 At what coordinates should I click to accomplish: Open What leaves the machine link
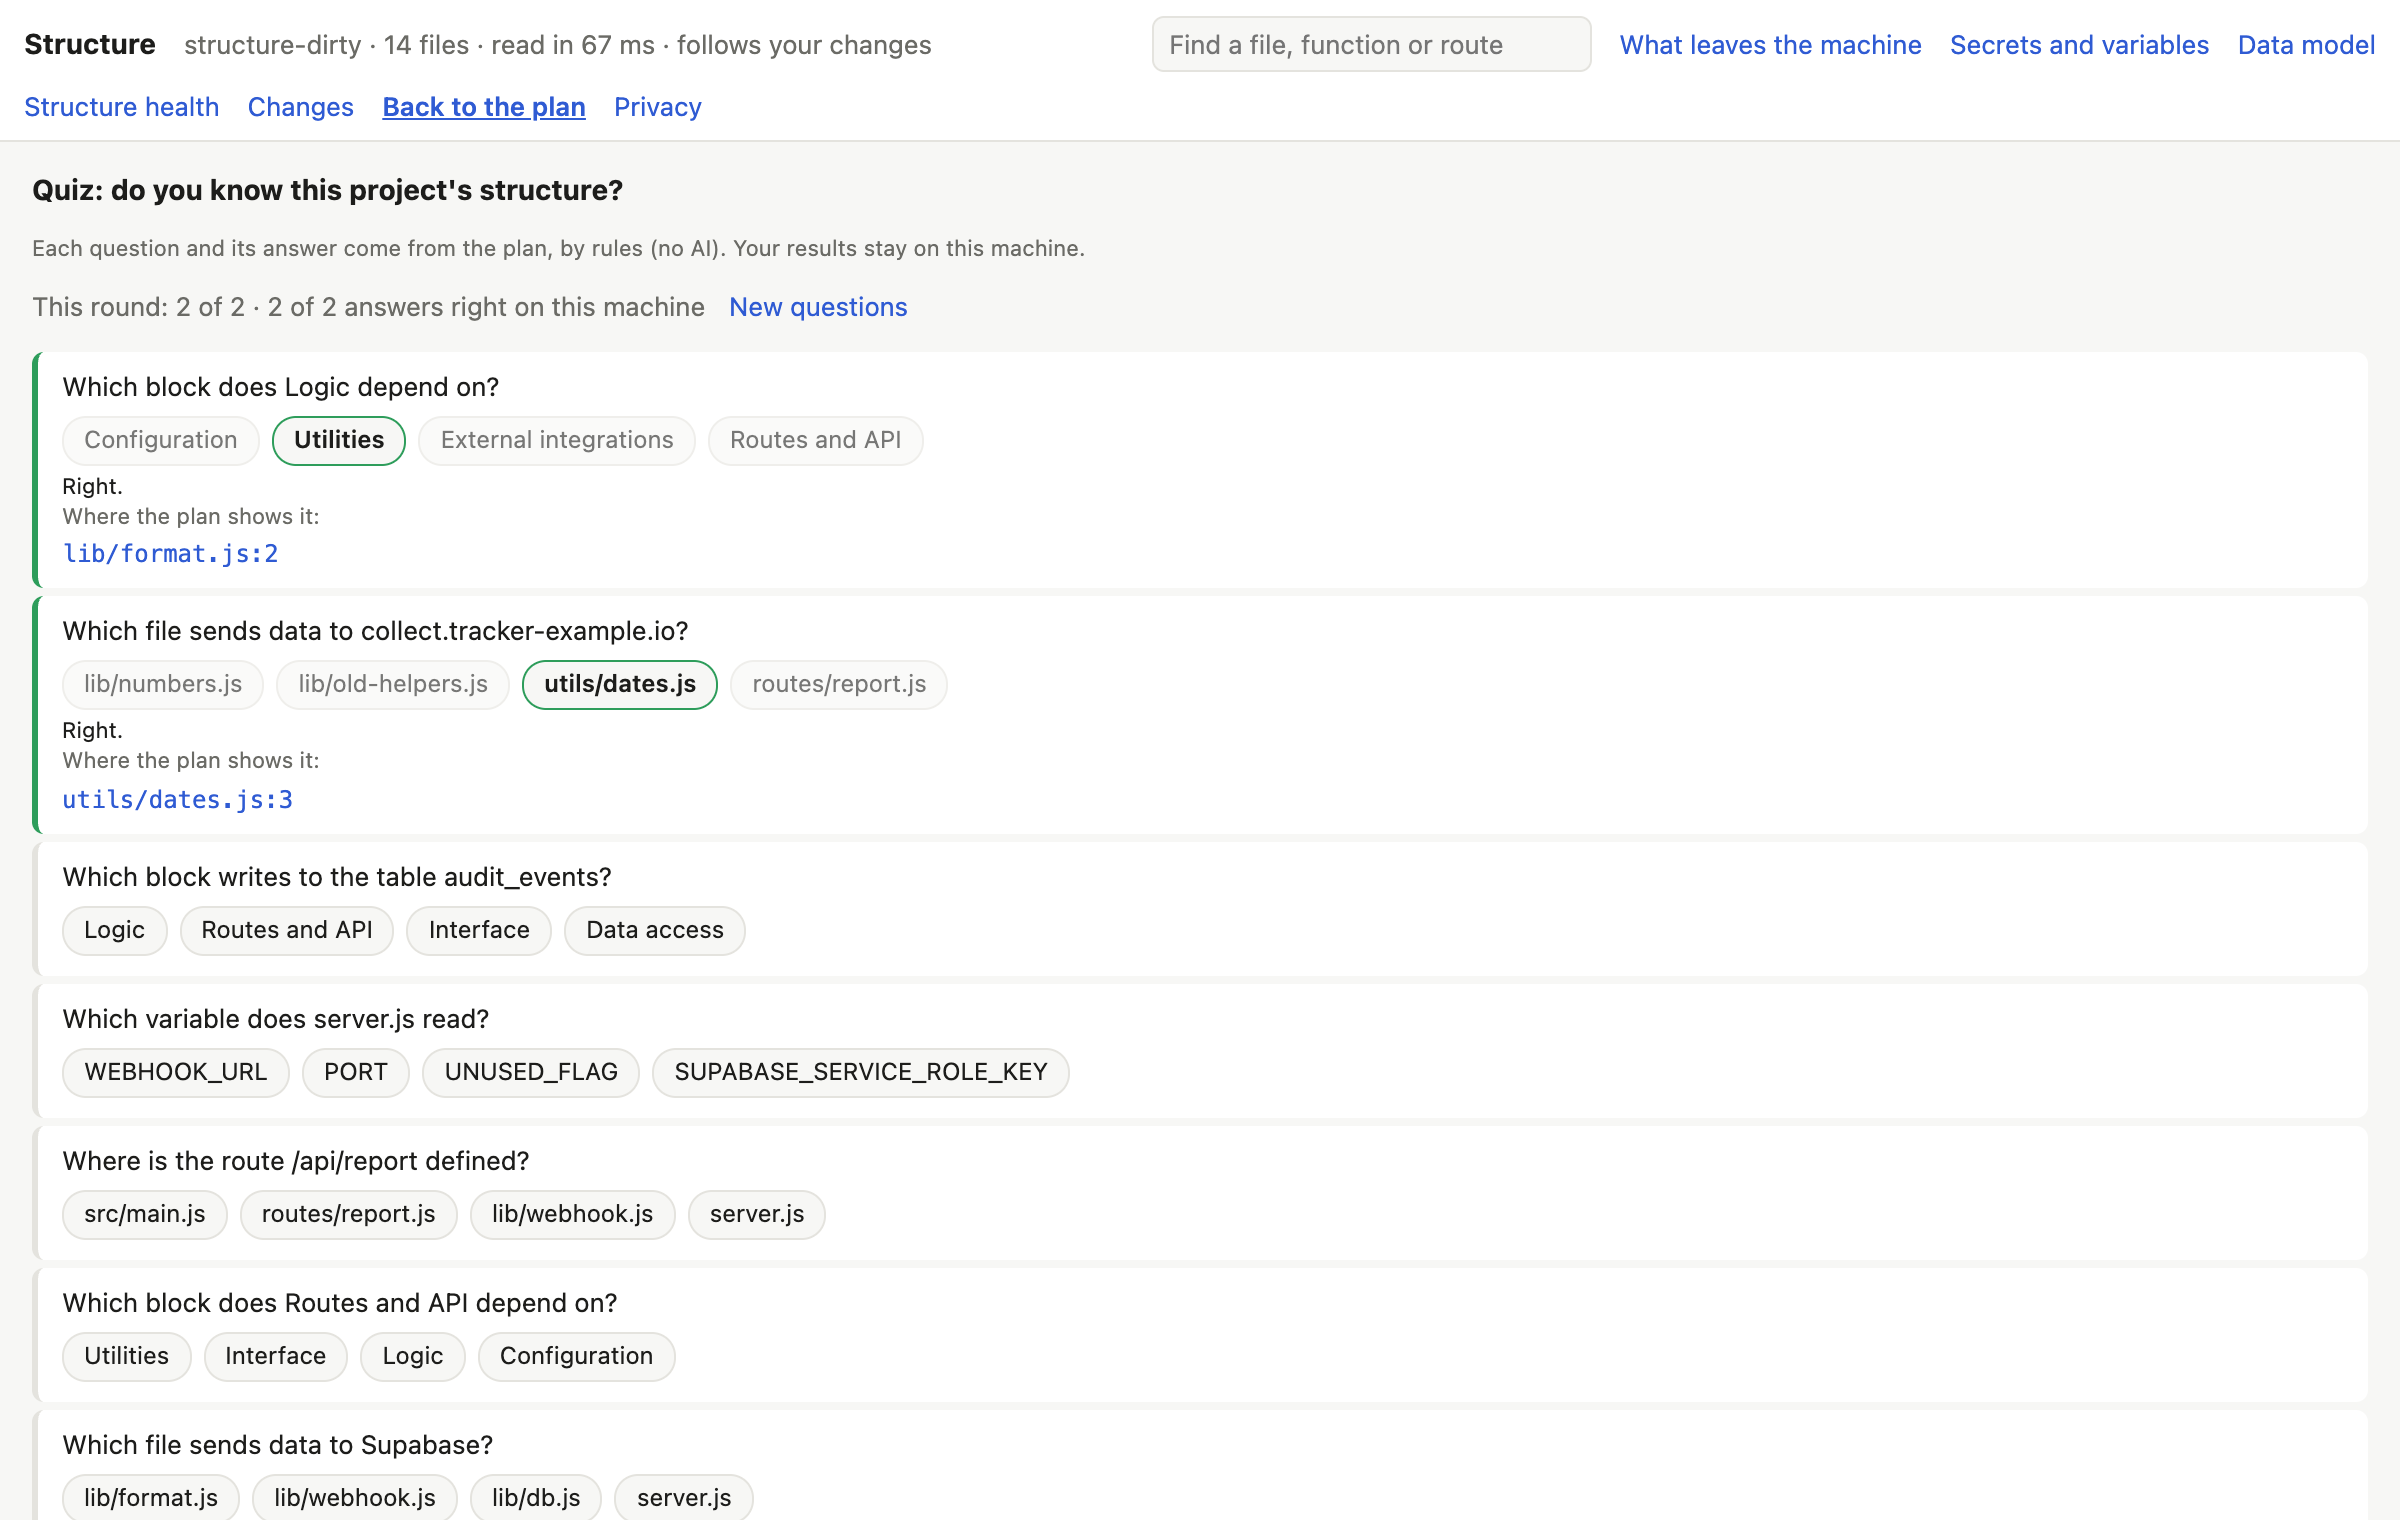coord(1770,45)
